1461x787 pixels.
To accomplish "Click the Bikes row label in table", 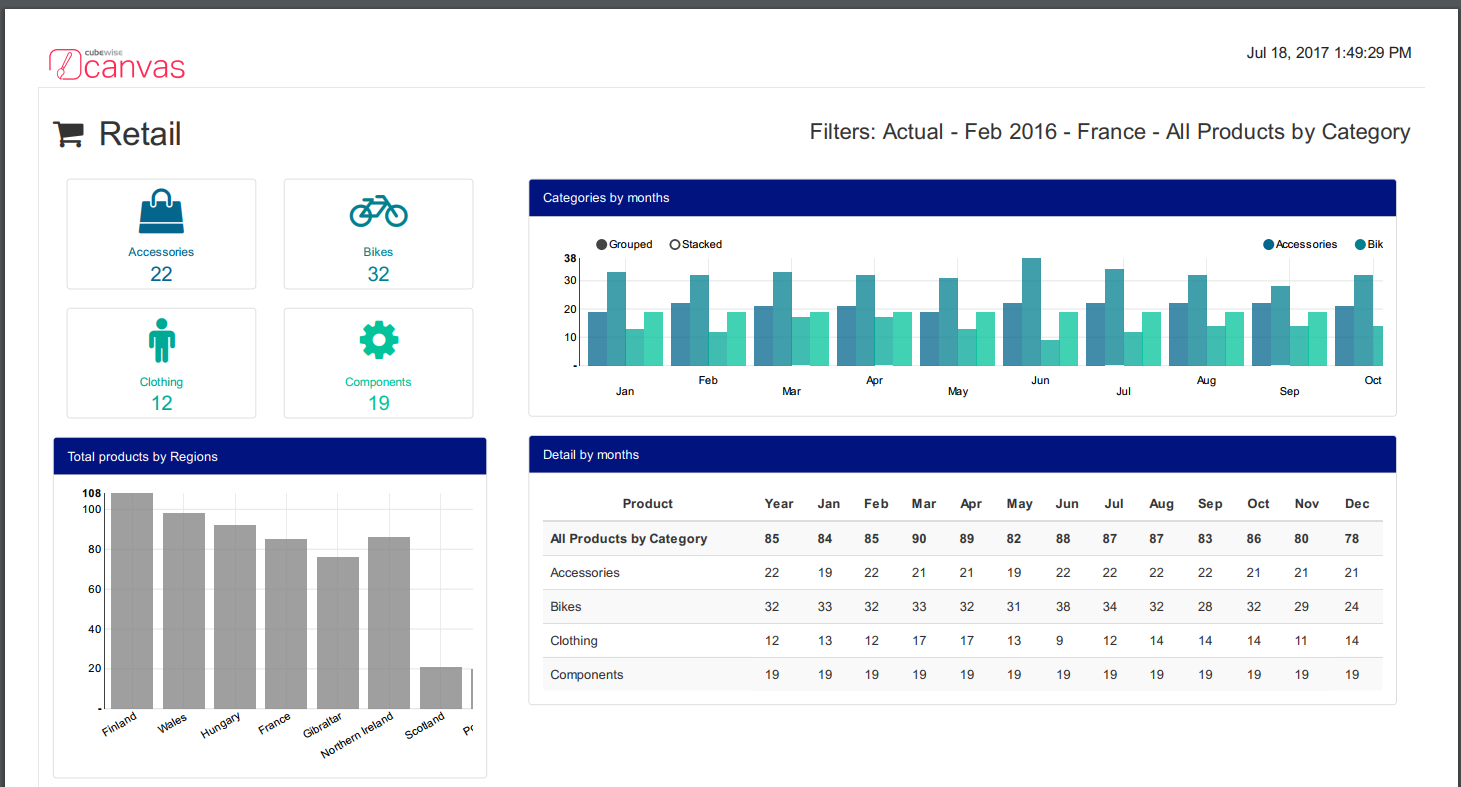I will (566, 607).
